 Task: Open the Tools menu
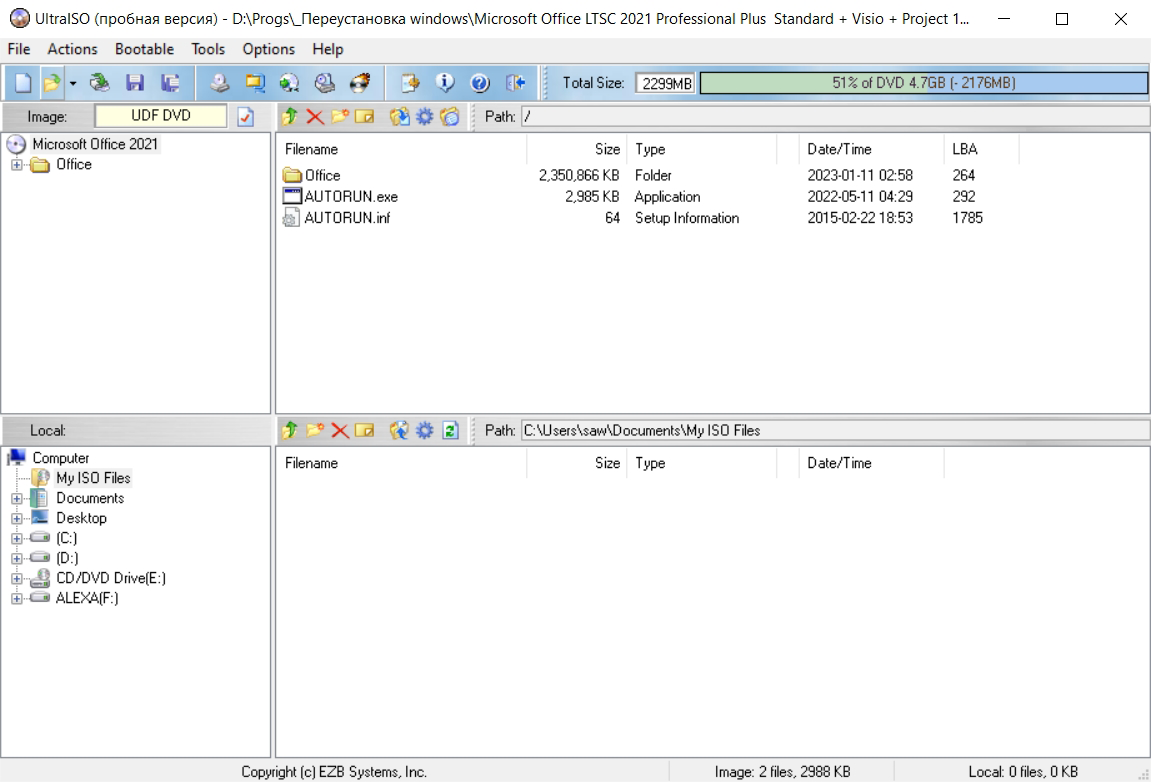(x=208, y=49)
